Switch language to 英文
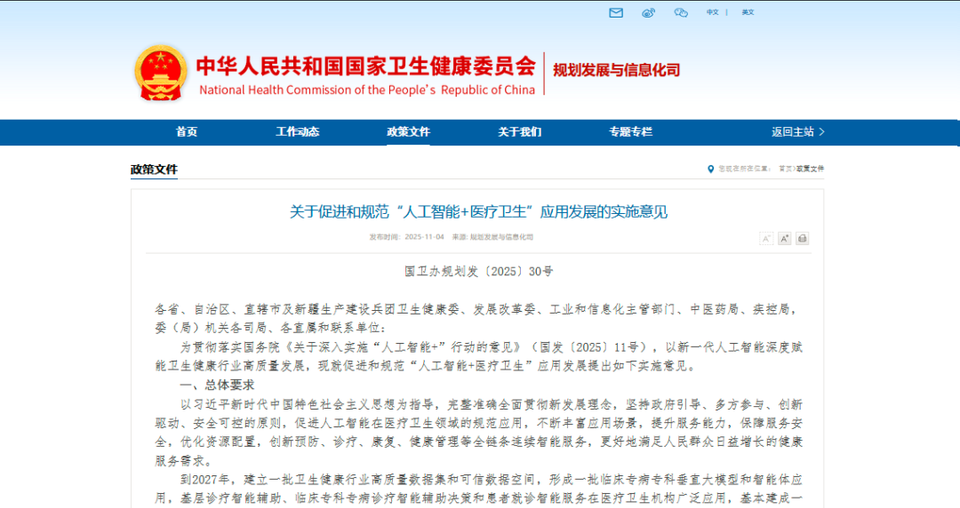This screenshot has height=508, width=960. tap(748, 12)
